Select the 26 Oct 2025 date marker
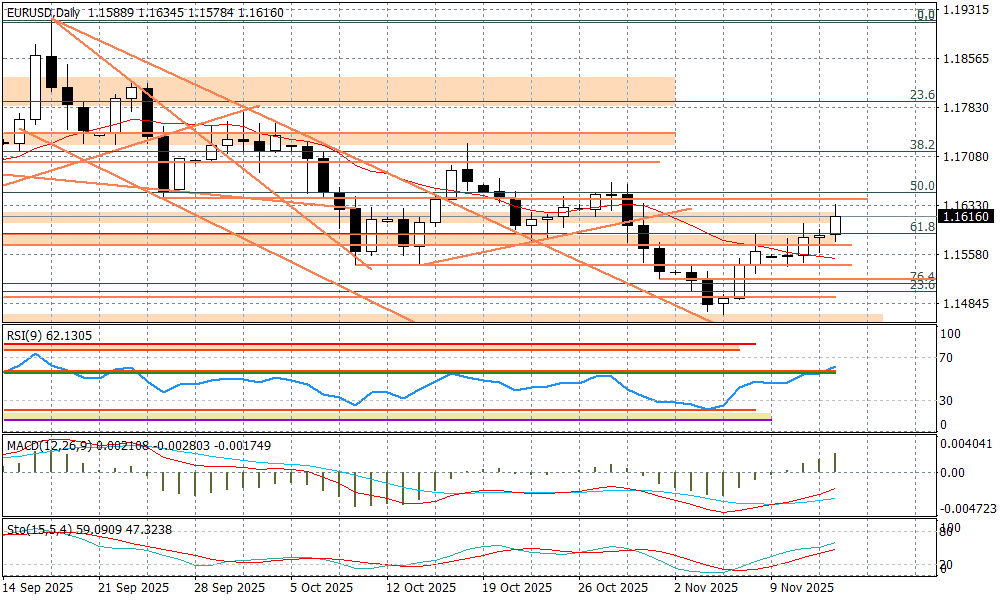 coord(615,588)
